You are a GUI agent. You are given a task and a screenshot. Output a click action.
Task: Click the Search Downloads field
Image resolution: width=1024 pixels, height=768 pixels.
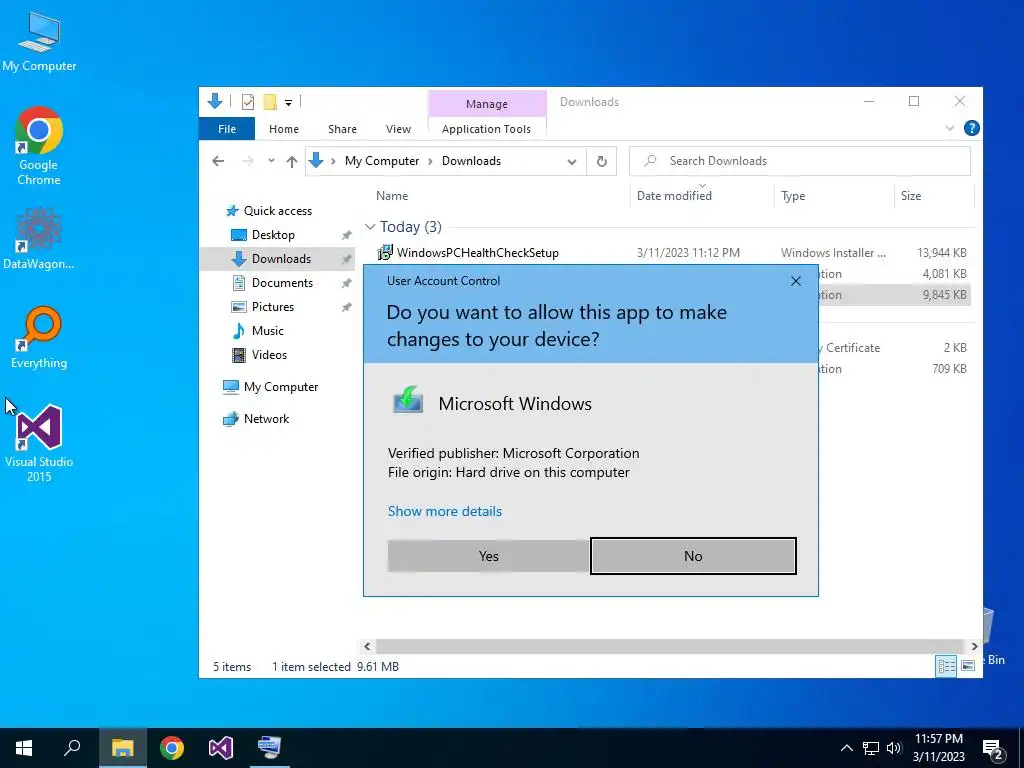(x=799, y=161)
